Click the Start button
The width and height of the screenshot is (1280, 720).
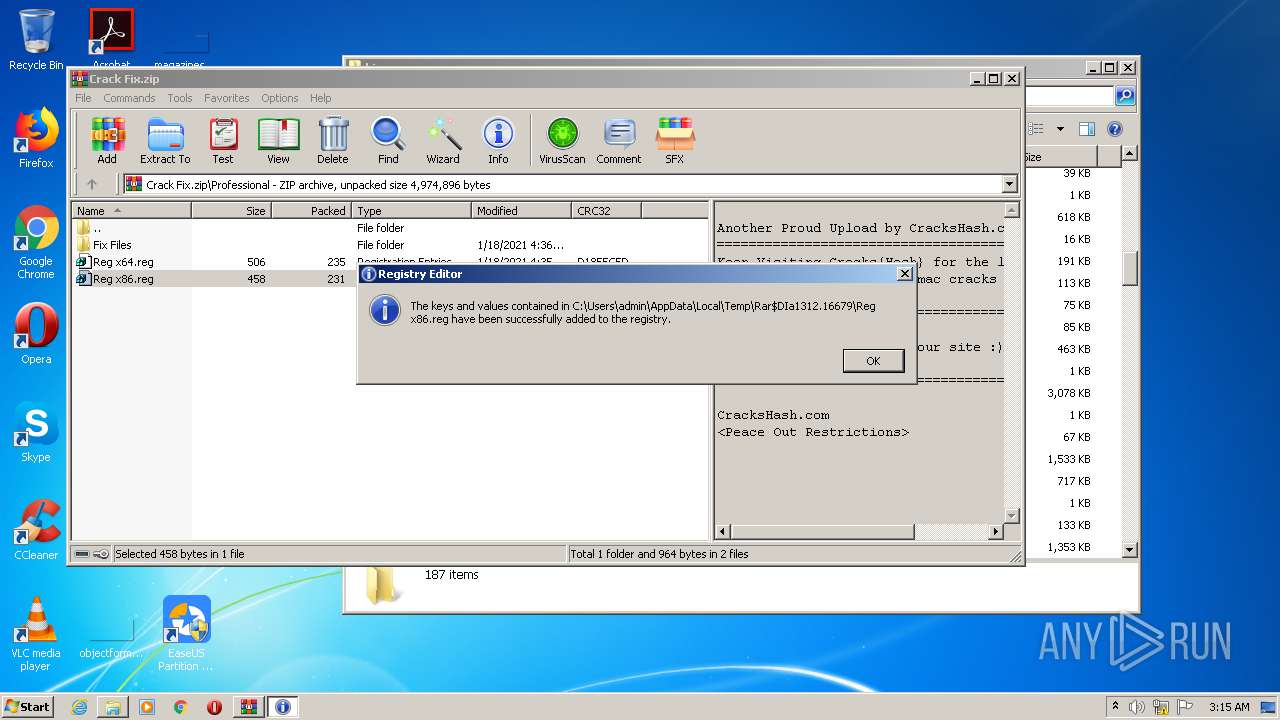coord(27,706)
